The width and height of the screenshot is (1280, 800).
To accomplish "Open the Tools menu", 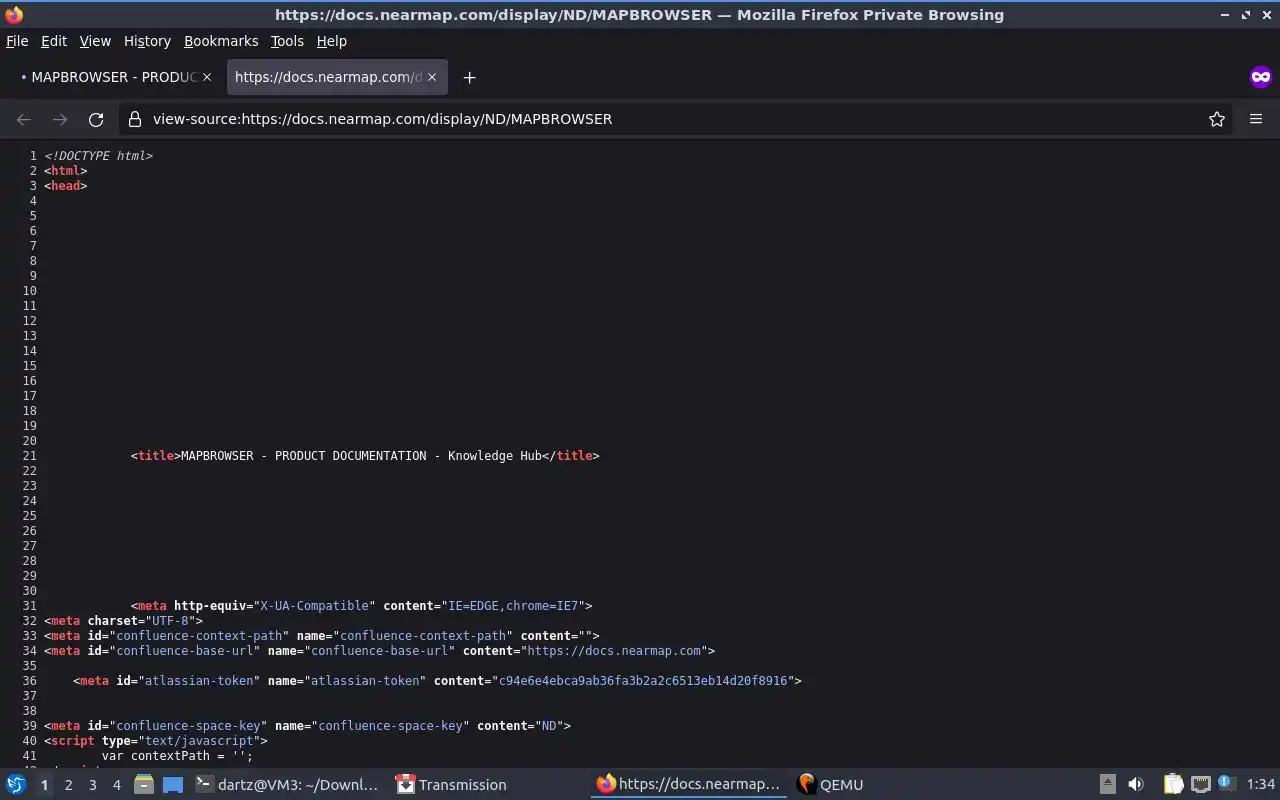I will 287,41.
